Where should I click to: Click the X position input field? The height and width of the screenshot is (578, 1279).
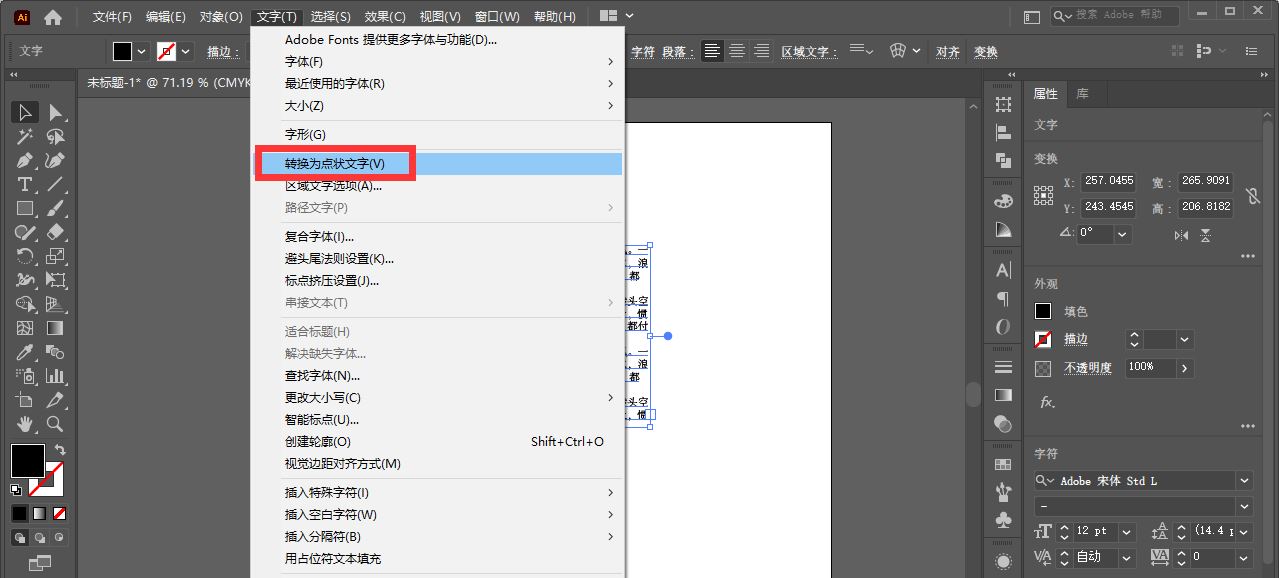(1108, 181)
